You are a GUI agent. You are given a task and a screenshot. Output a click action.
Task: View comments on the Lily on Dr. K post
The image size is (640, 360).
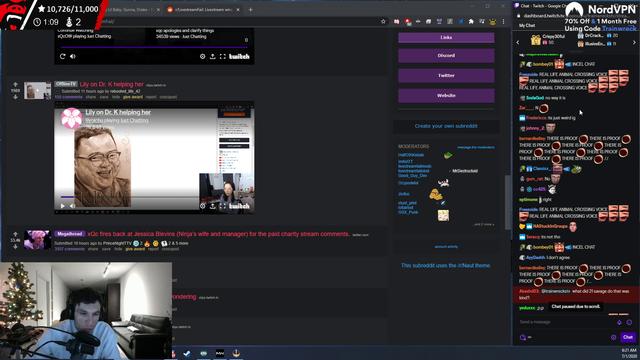[x=69, y=97]
